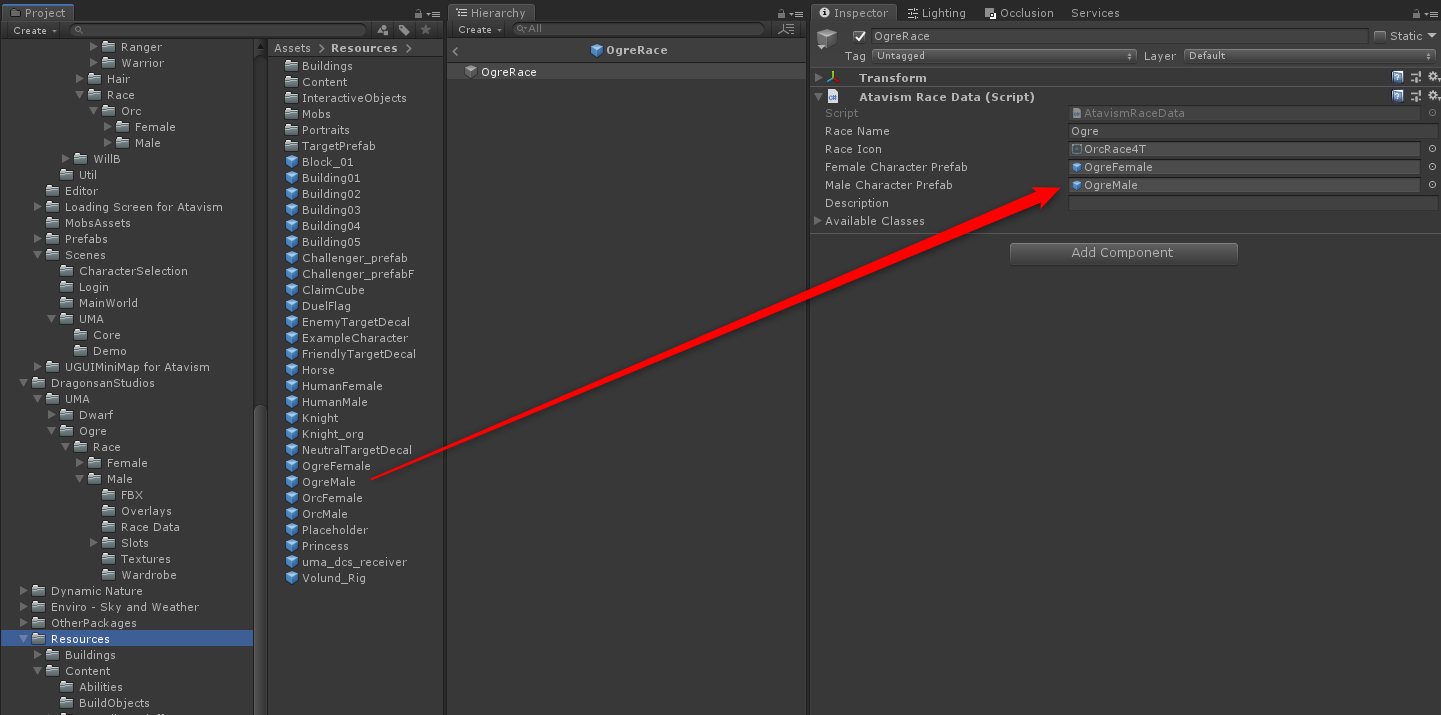This screenshot has height=715, width=1441.
Task: Click the Transform component help icon
Action: tap(1398, 78)
